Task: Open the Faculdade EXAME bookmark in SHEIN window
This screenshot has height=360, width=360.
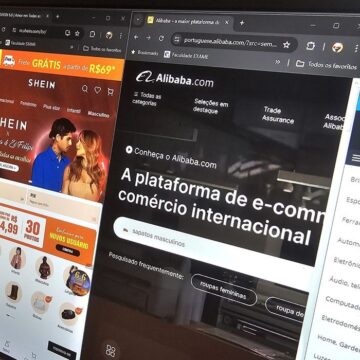Action: (20, 43)
